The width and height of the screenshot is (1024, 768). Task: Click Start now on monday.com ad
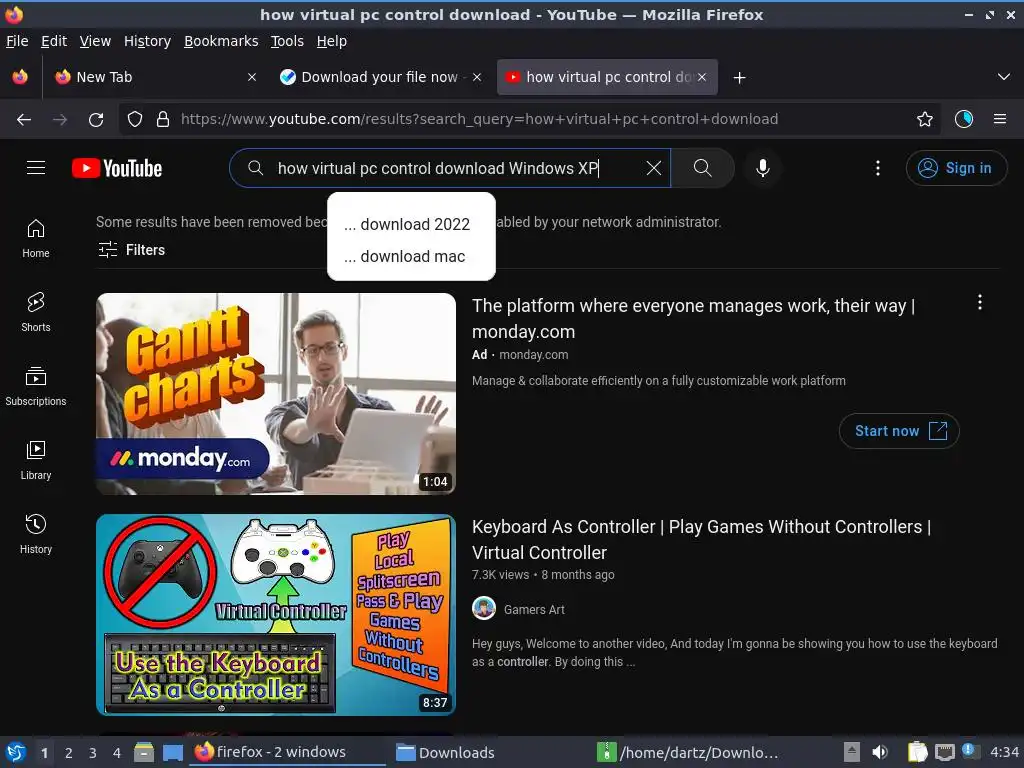(x=899, y=431)
